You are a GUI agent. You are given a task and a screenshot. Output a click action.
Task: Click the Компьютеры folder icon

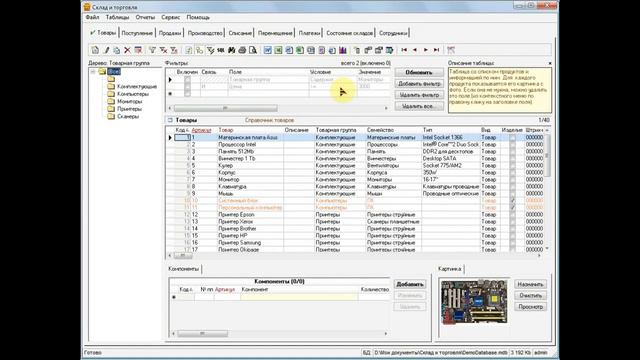111,94
